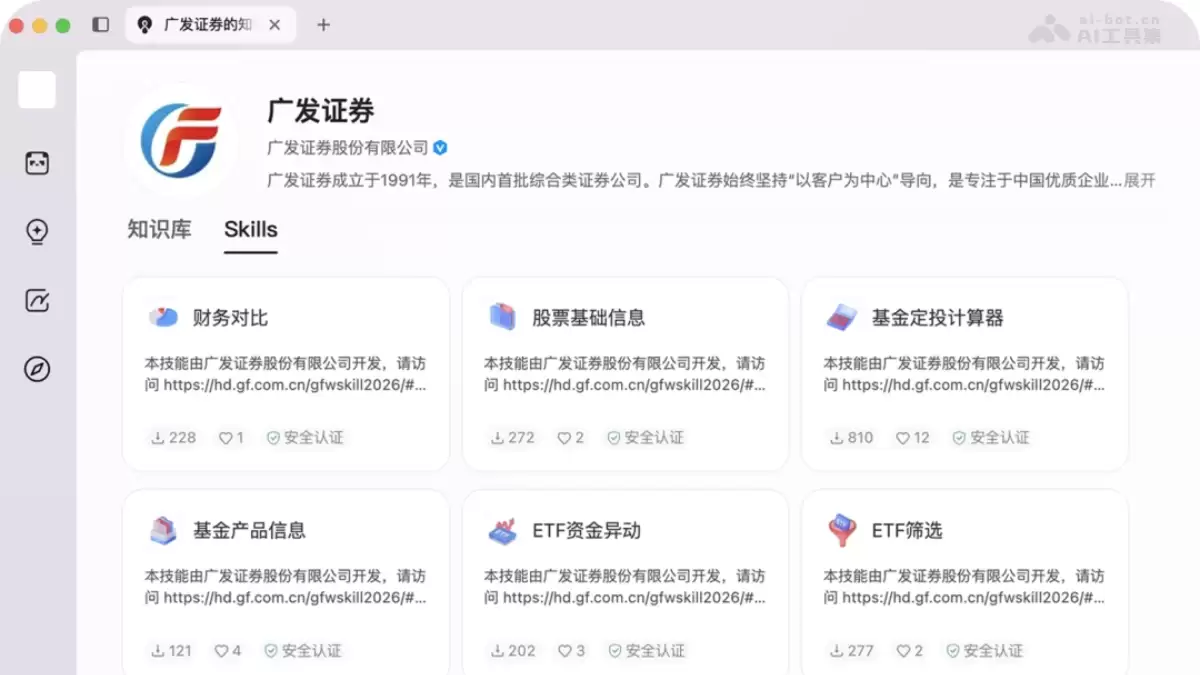
Task: Open the ETF筛选 skill title
Action: click(907, 530)
